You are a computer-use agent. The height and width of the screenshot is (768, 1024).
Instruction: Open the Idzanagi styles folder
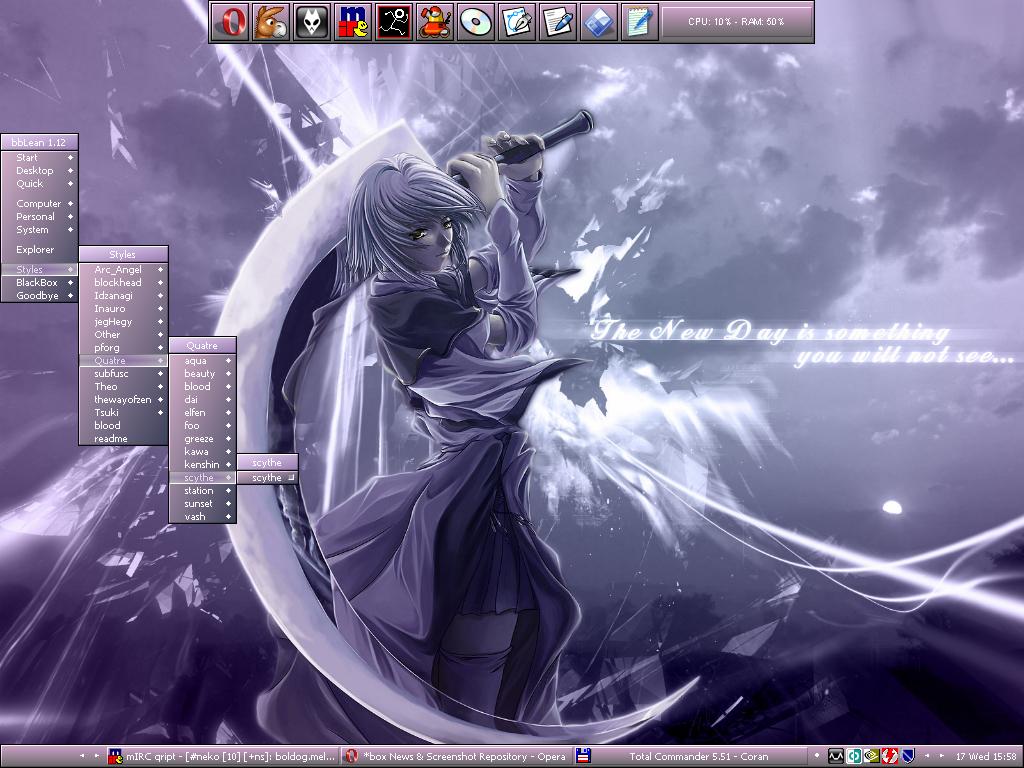(x=123, y=296)
